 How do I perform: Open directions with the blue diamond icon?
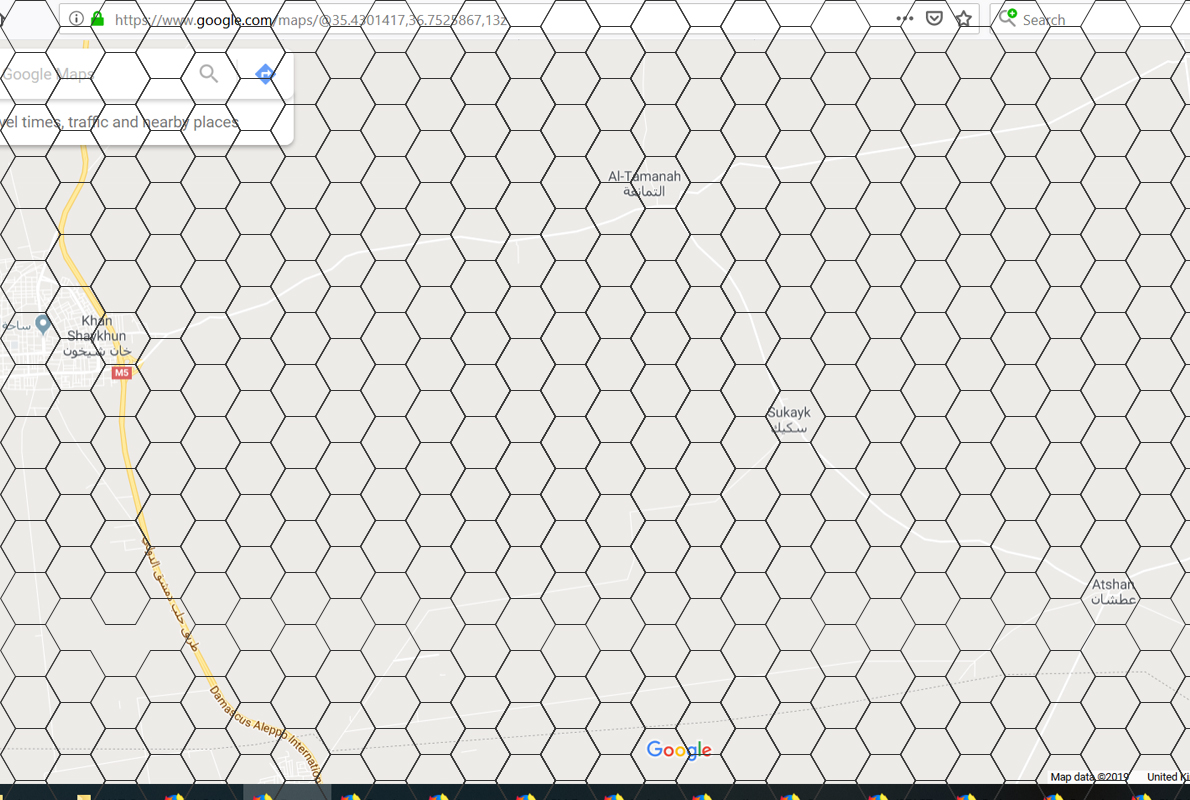point(265,74)
